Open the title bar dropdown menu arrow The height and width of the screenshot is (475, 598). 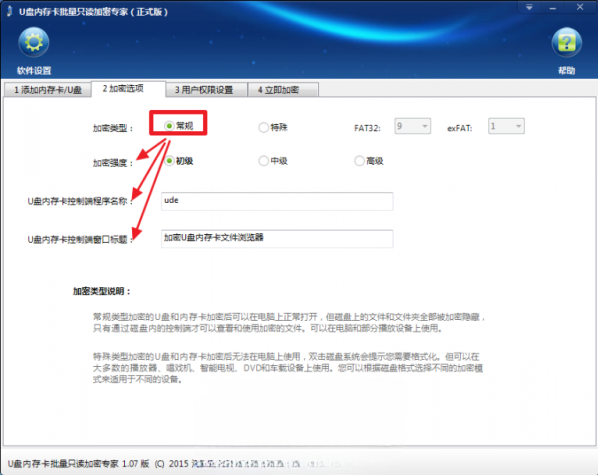tap(529, 7)
